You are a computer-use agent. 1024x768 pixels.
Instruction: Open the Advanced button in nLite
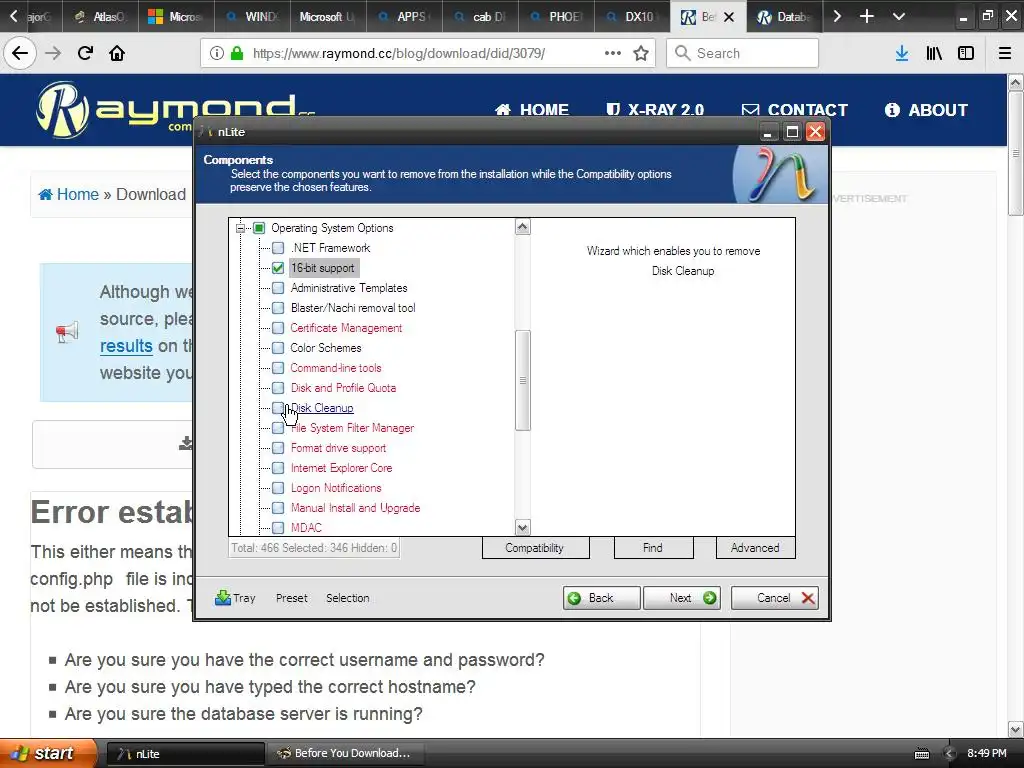pos(755,548)
